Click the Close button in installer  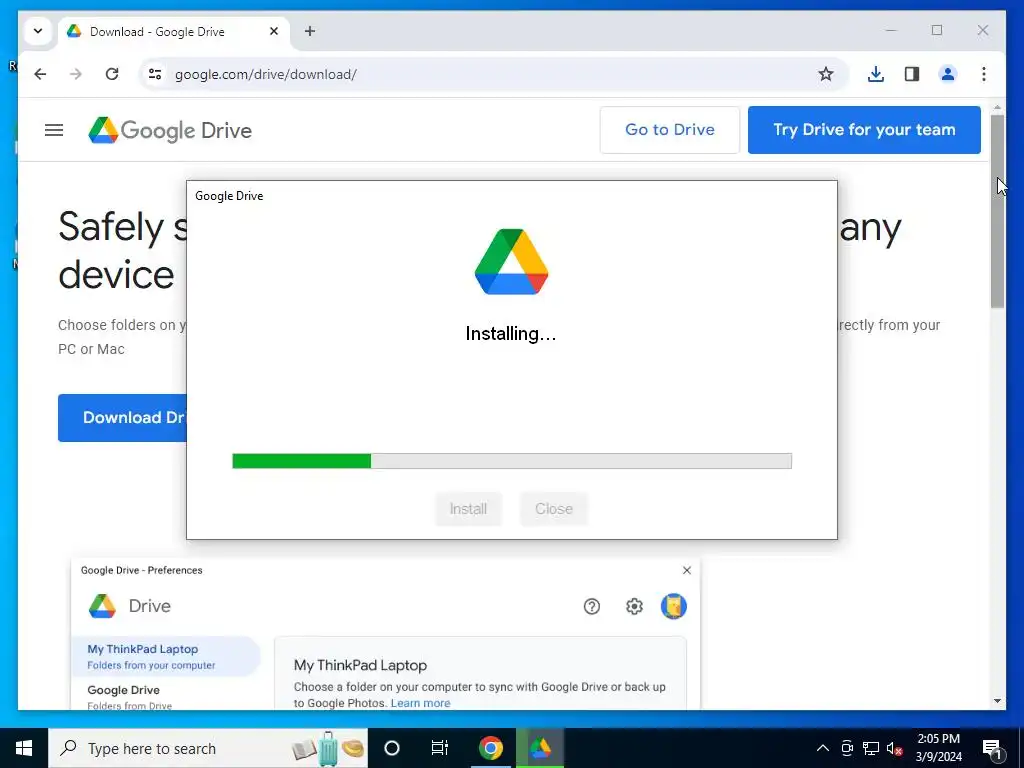coord(554,509)
